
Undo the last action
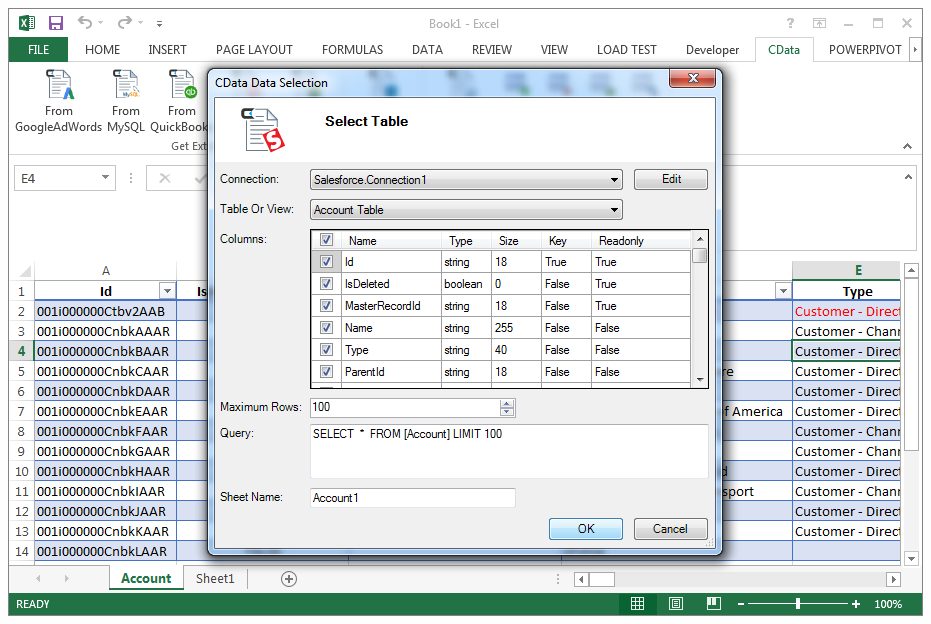(x=85, y=23)
